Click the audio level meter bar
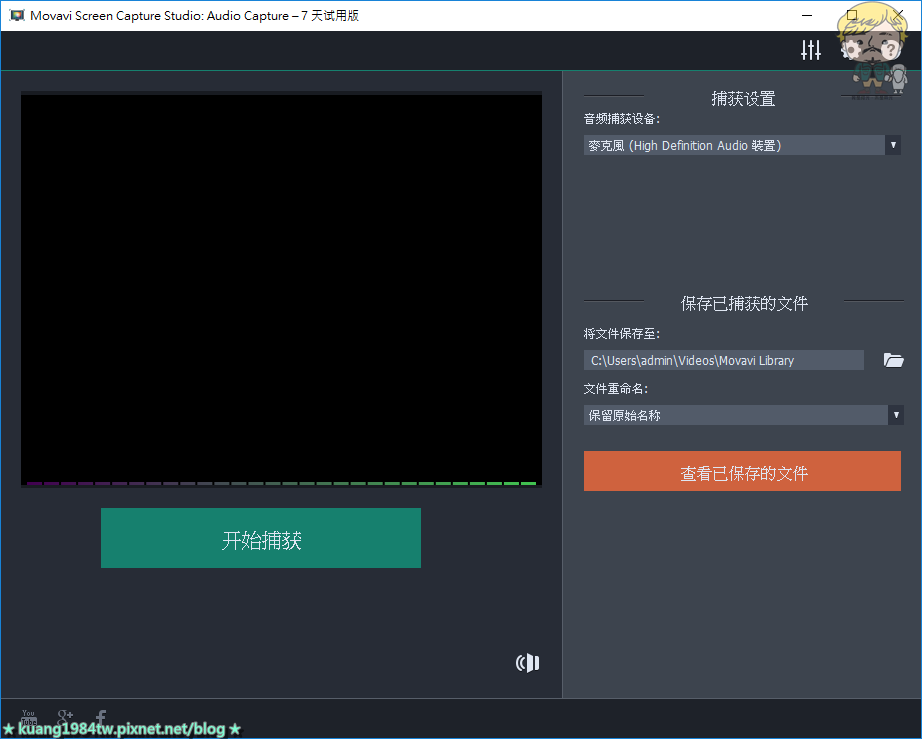Image resolution: width=922 pixels, height=739 pixels. (x=281, y=483)
